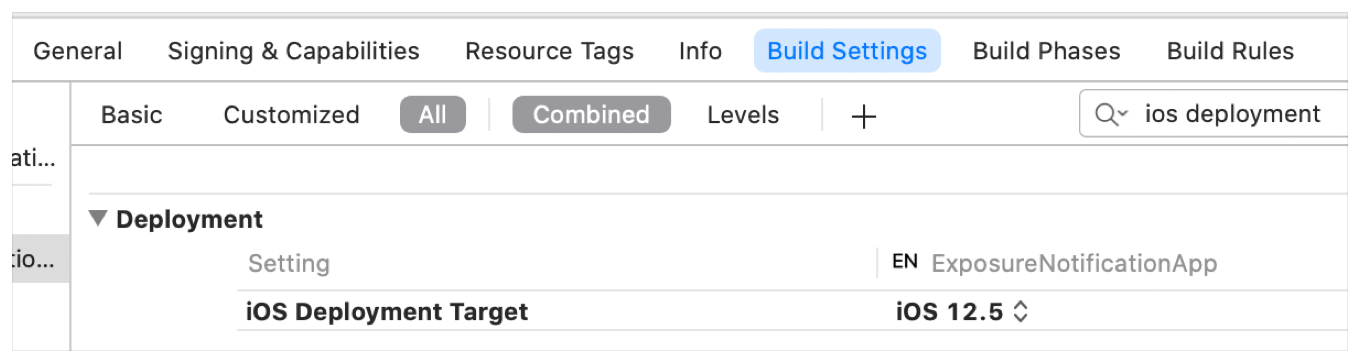1360x363 pixels.
Task: Toggle the All settings filter
Action: click(433, 115)
